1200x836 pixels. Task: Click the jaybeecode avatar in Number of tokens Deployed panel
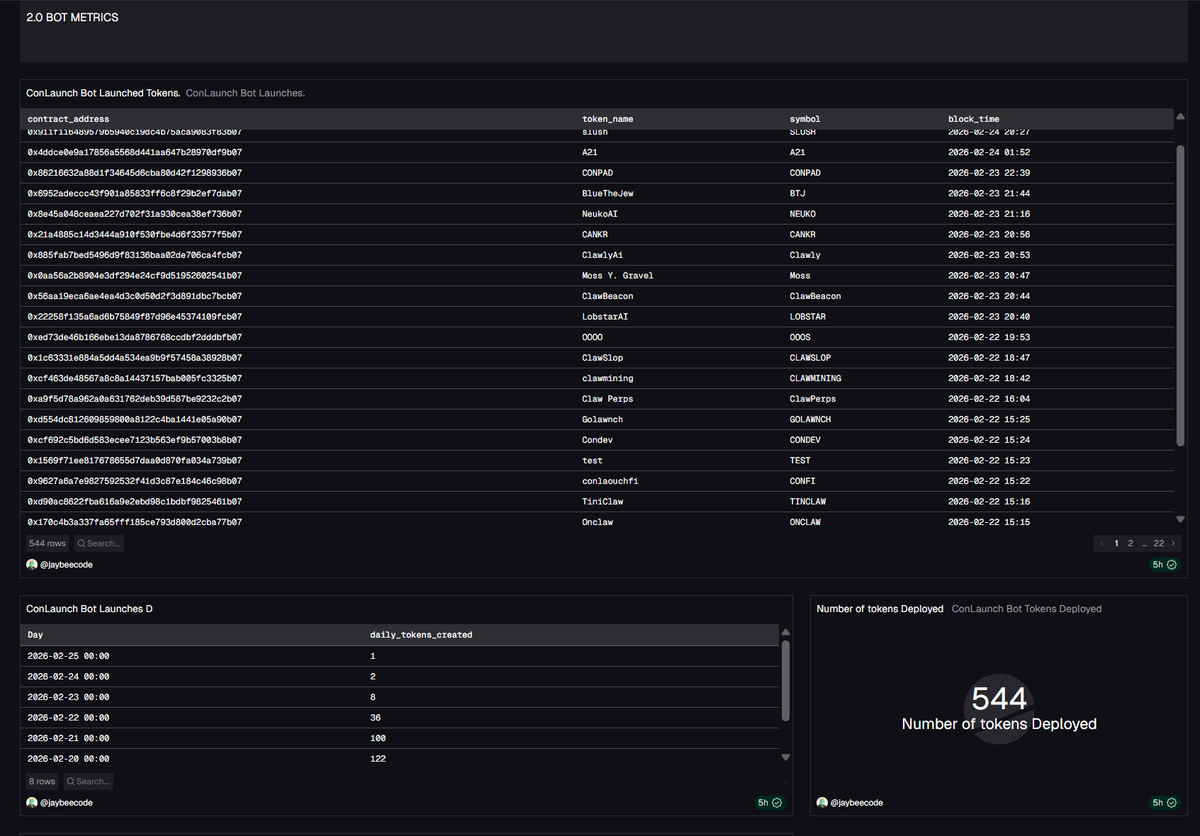(822, 803)
